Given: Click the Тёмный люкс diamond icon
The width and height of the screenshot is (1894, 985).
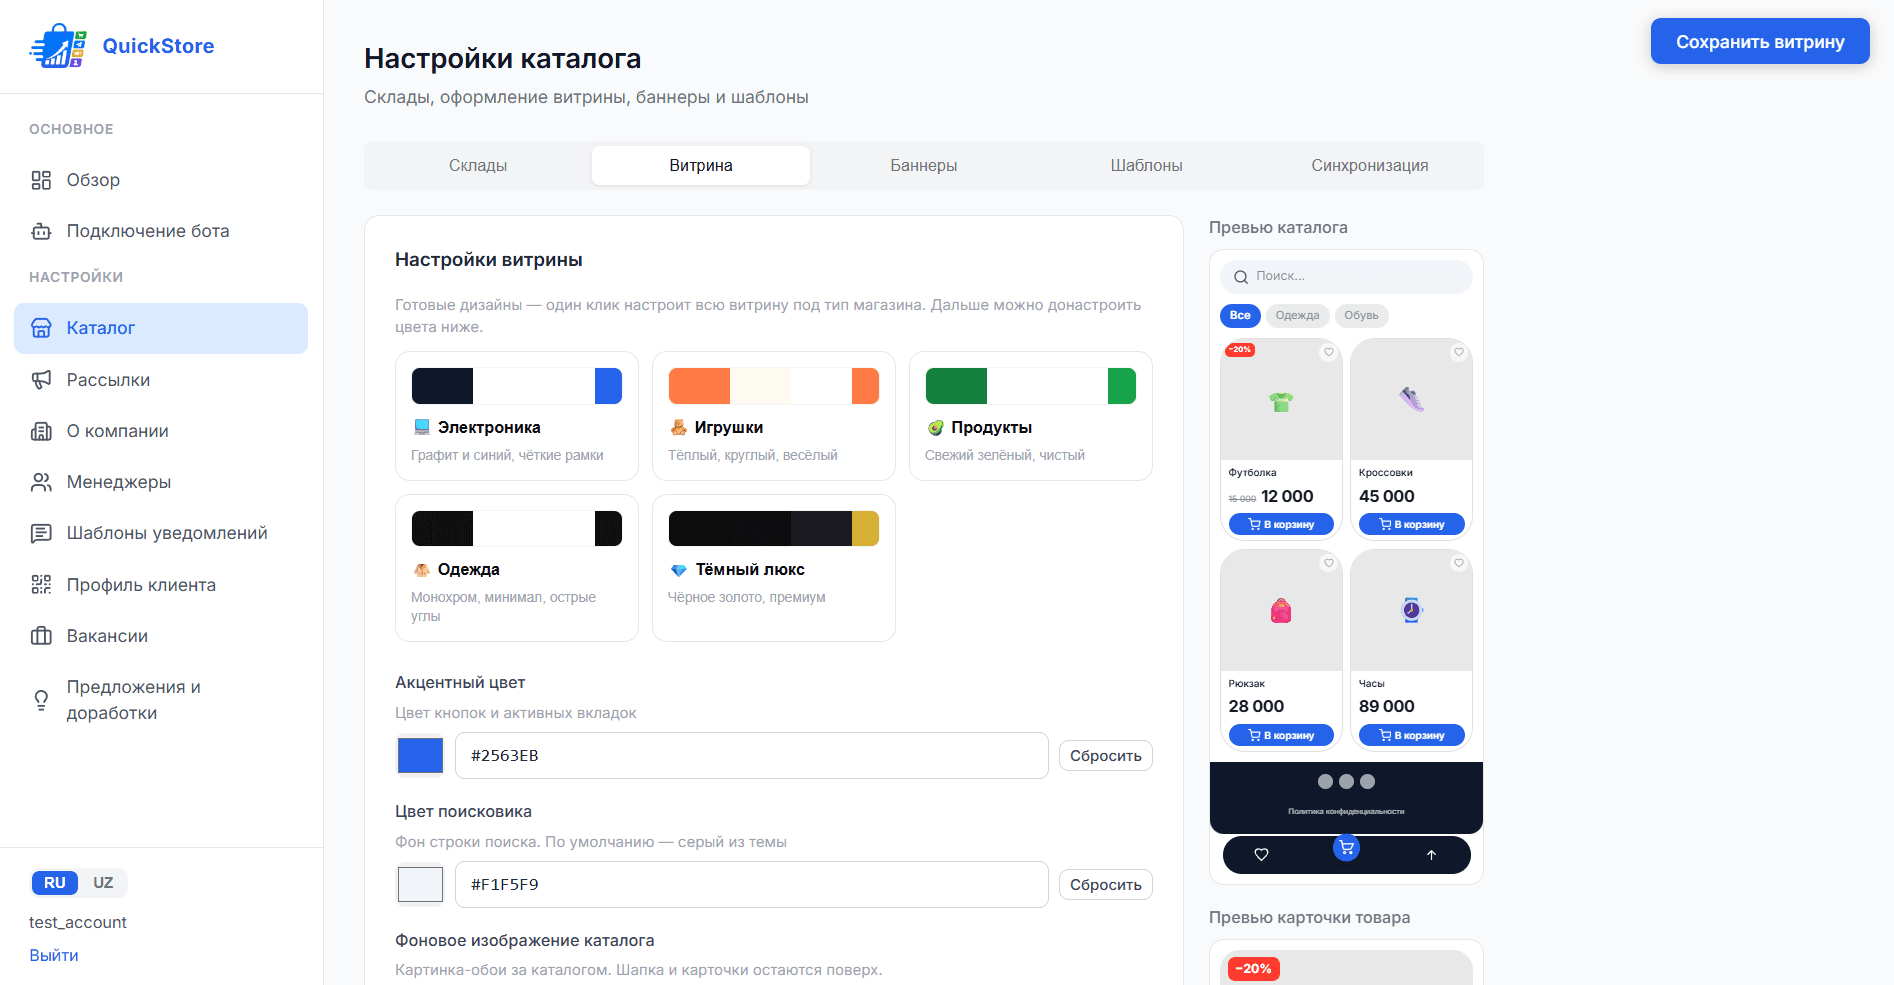Looking at the screenshot, I should click(679, 570).
